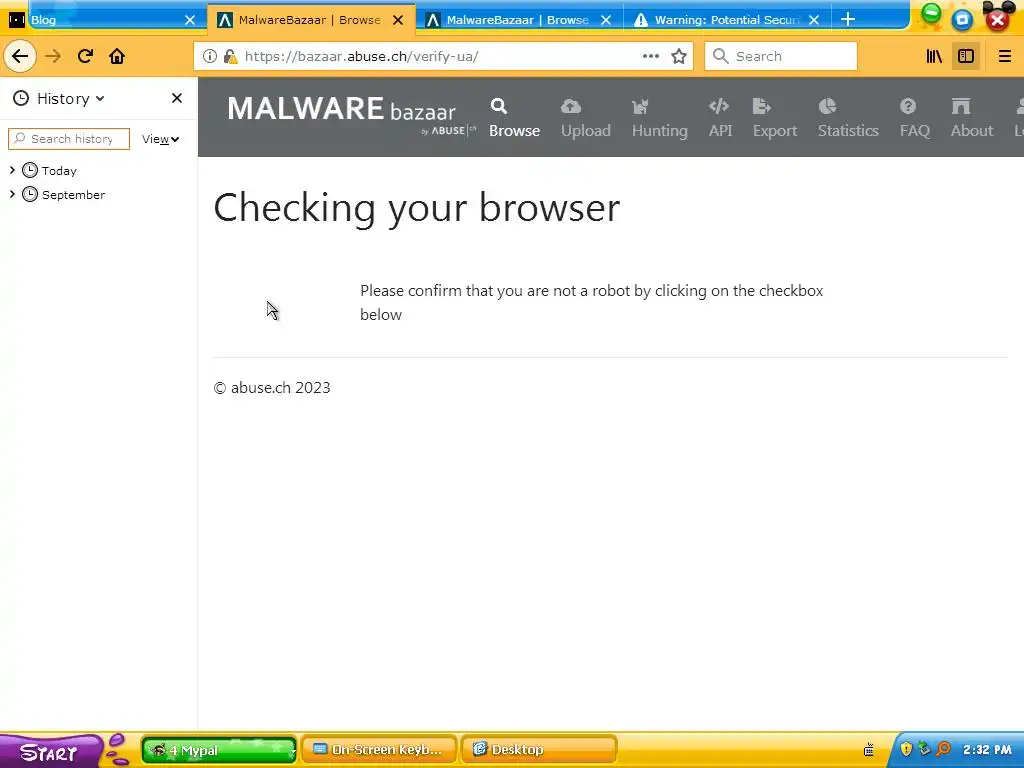Open the browser home page
Image resolution: width=1024 pixels, height=768 pixels.
pos(117,56)
